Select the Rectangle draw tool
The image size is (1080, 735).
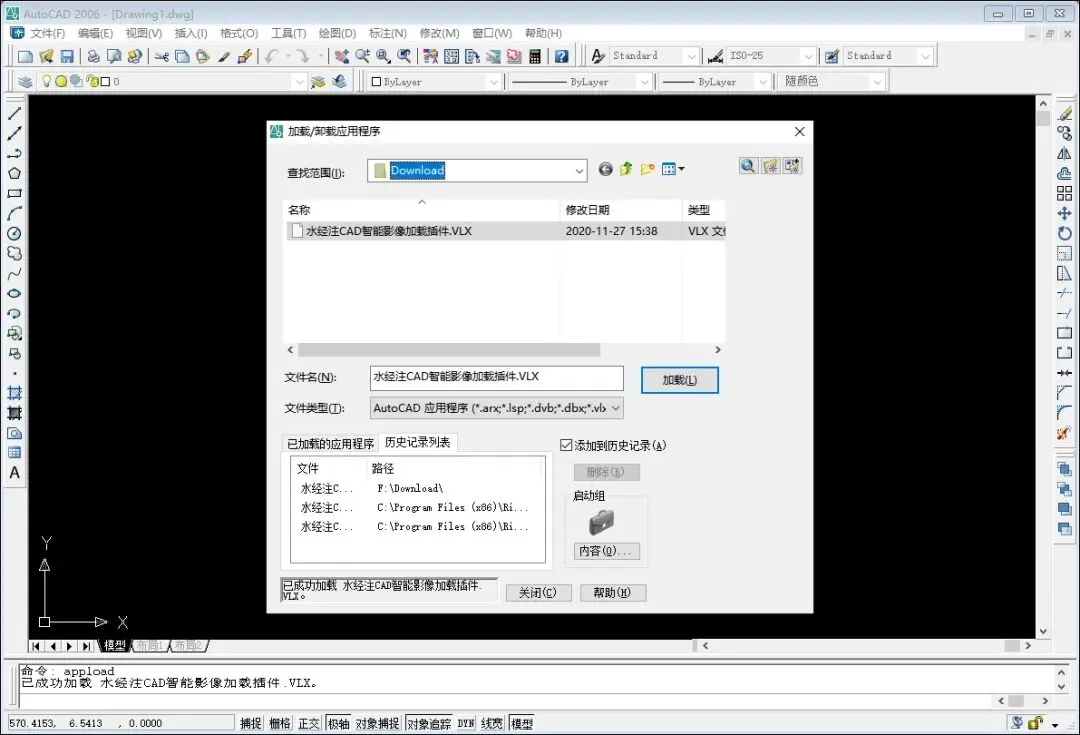(x=14, y=193)
